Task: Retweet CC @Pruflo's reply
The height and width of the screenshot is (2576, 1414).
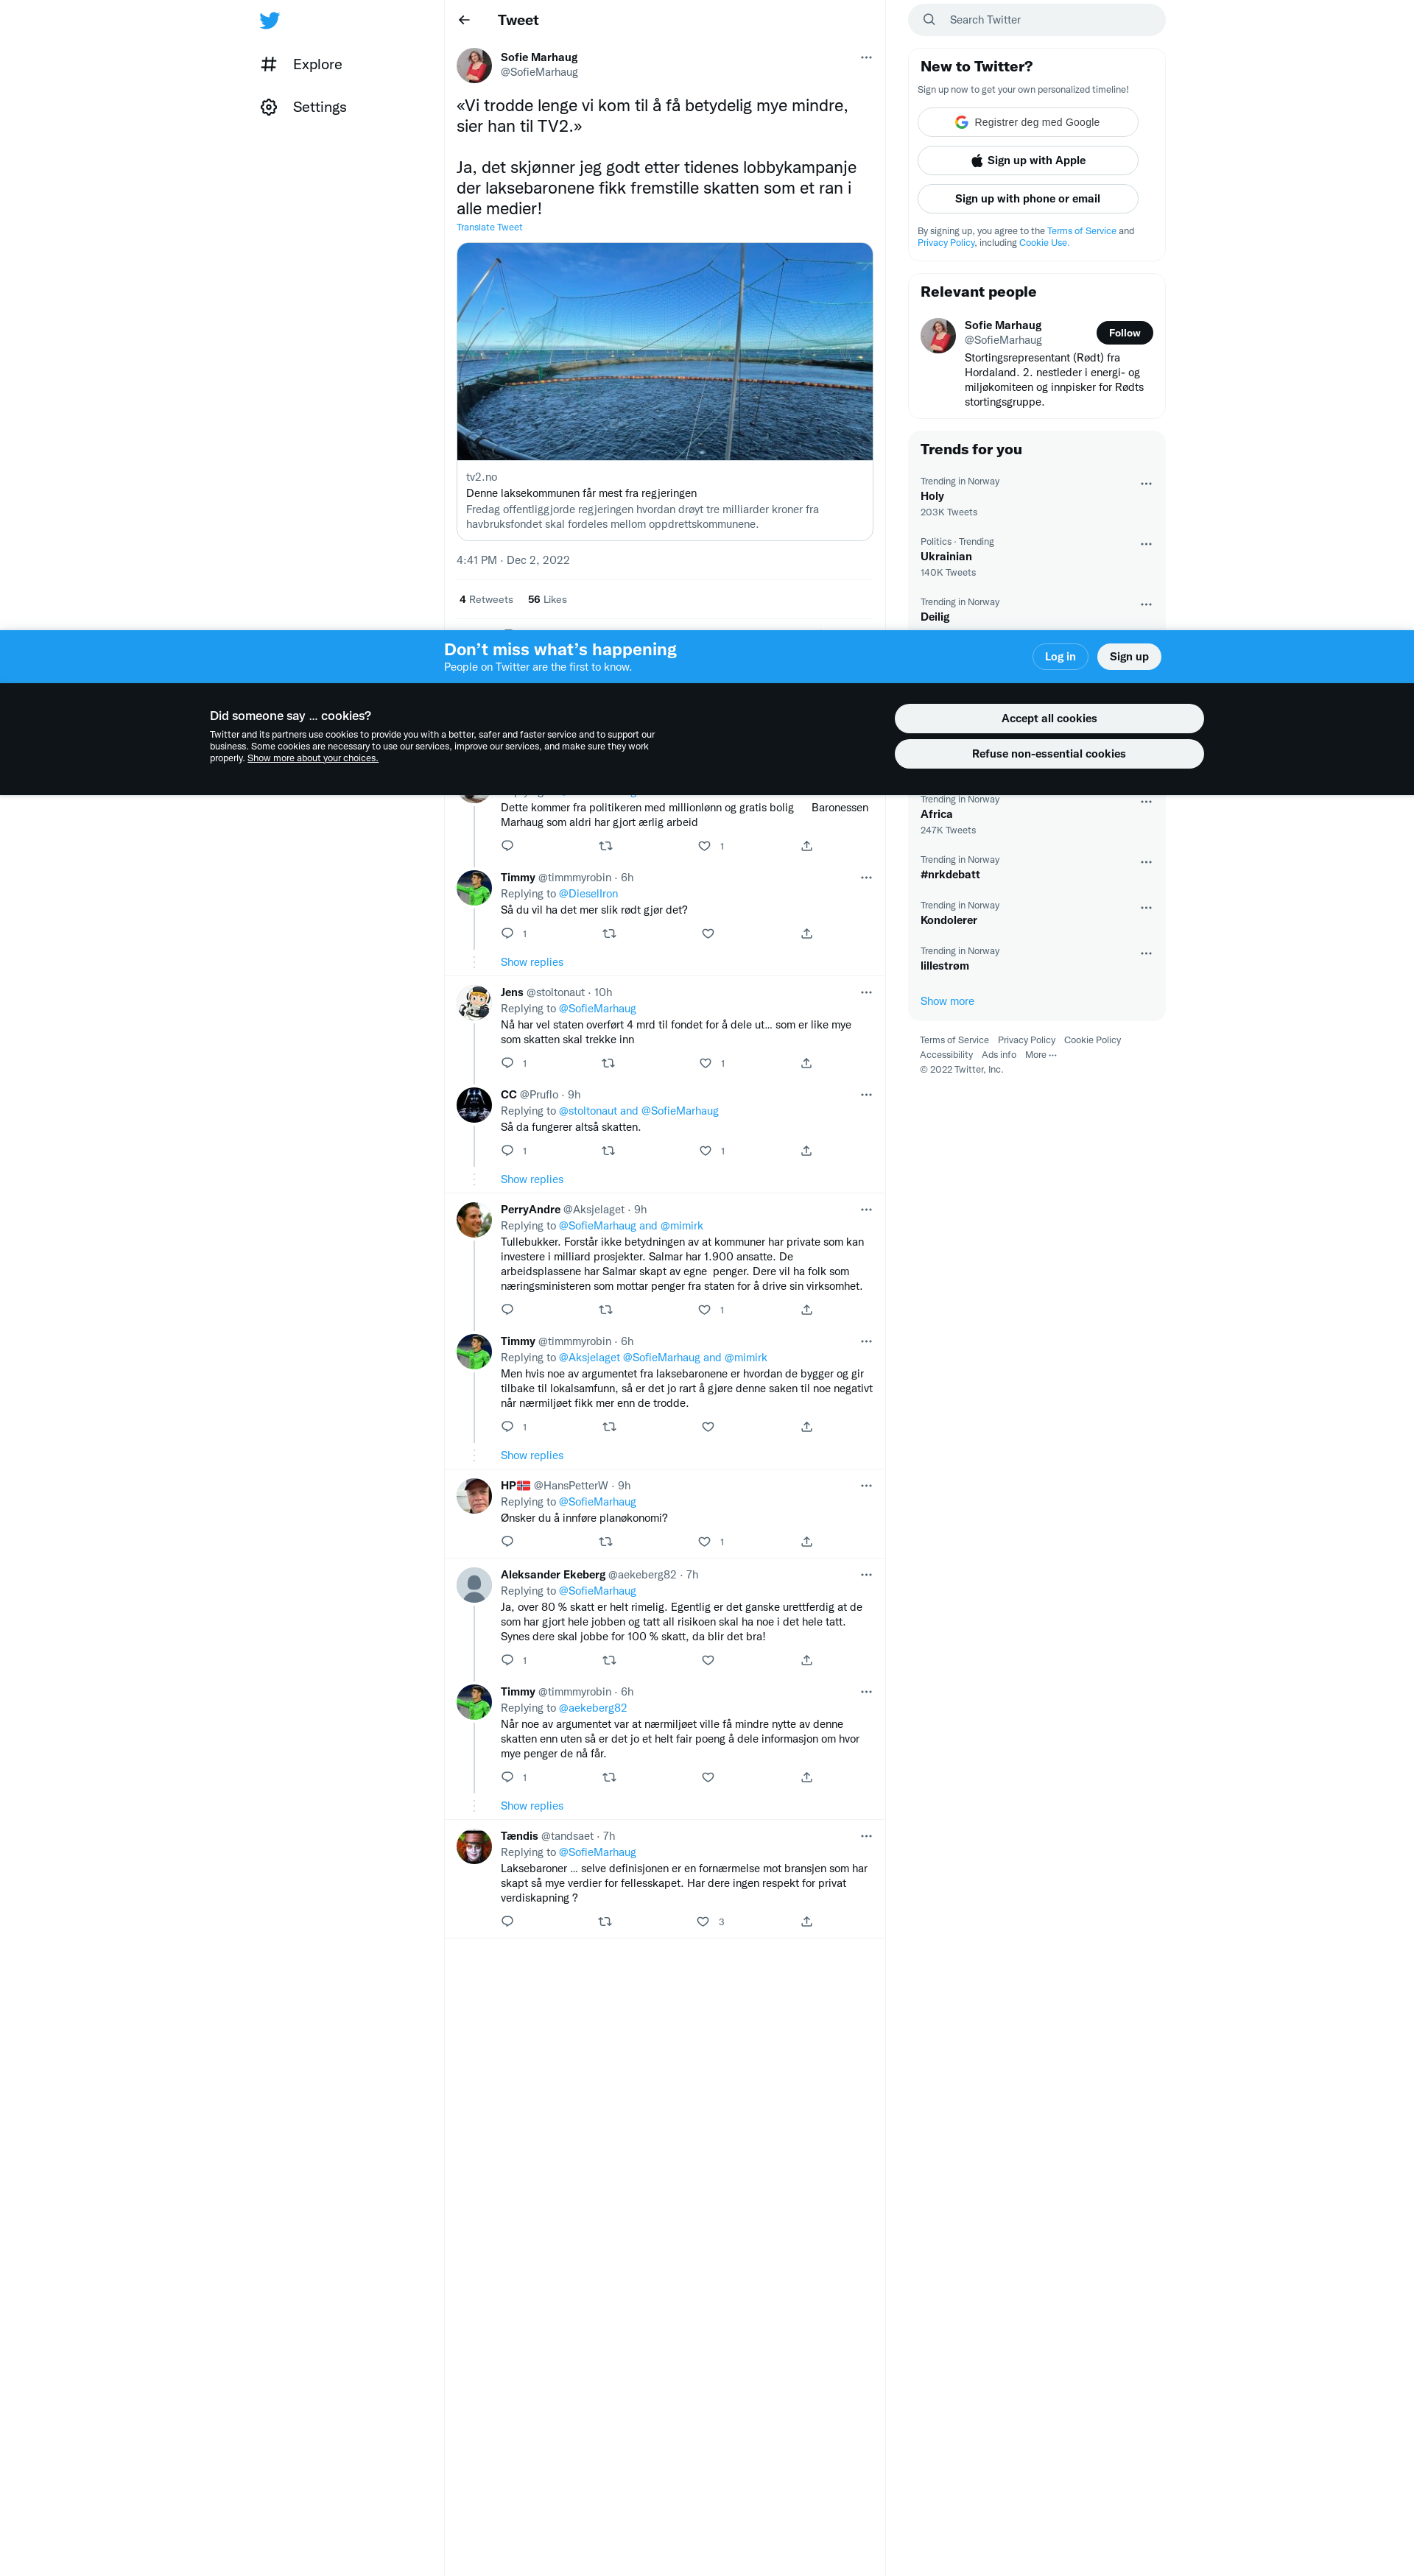Action: pyautogui.click(x=608, y=1151)
